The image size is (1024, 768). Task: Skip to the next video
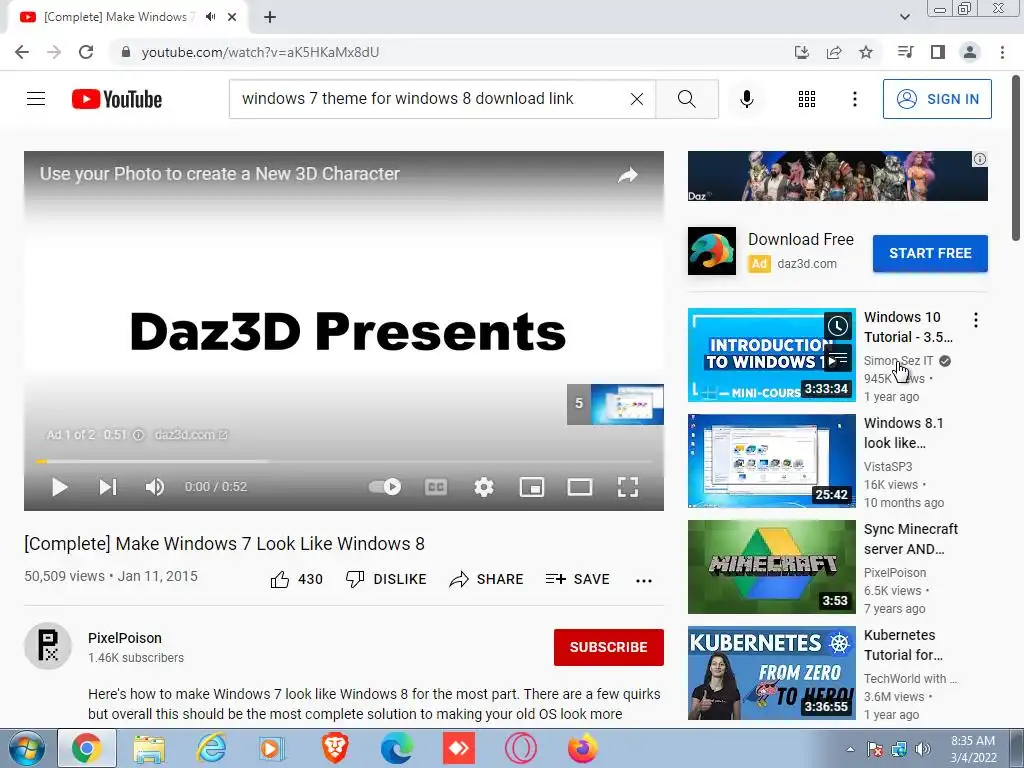tap(108, 487)
